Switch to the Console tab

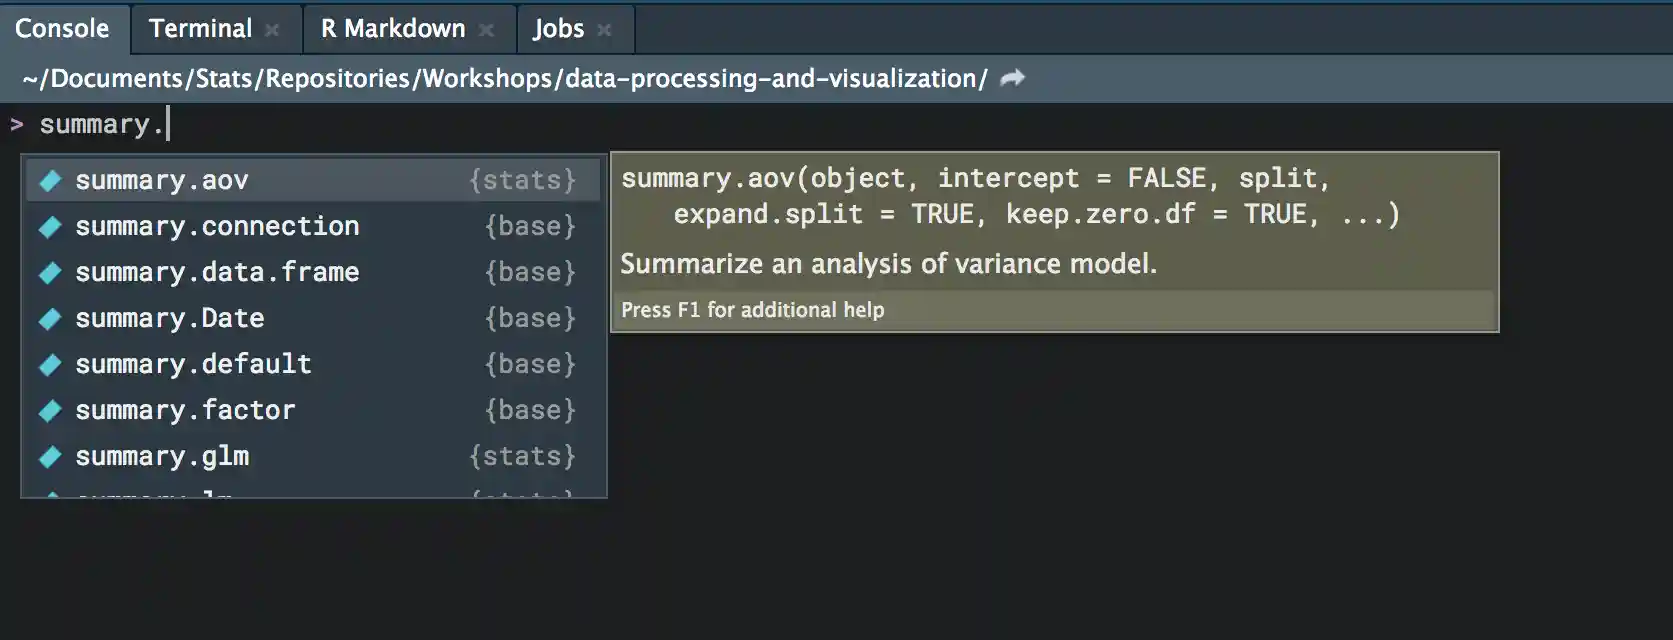click(x=62, y=28)
